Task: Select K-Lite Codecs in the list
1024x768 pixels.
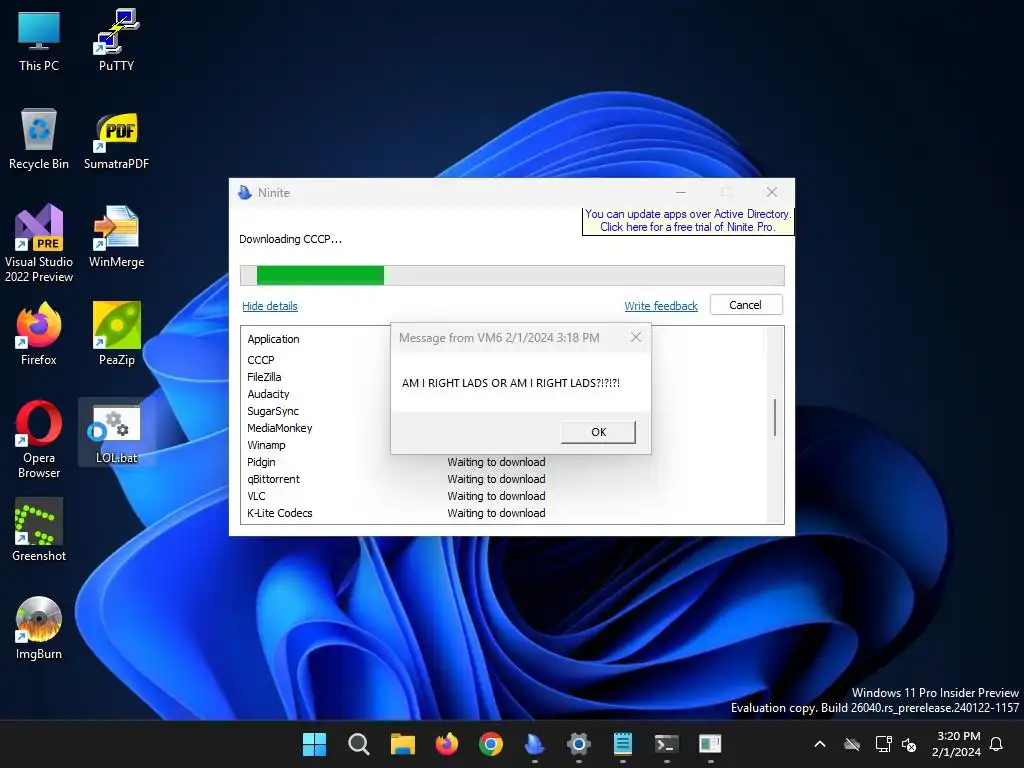Action: (280, 513)
